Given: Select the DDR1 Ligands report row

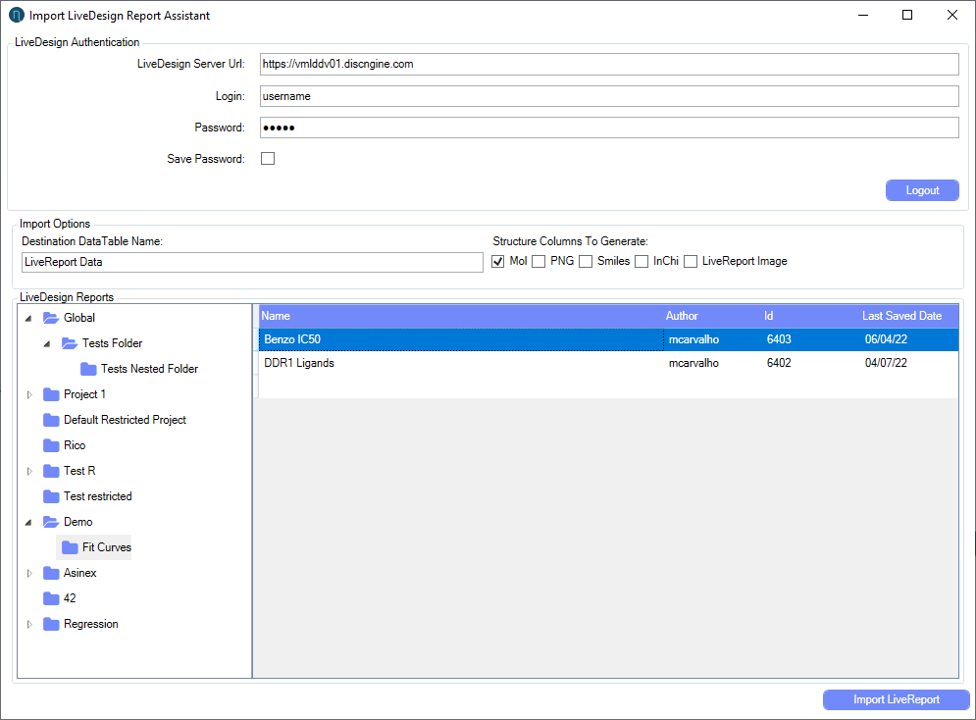Looking at the screenshot, I should 608,363.
